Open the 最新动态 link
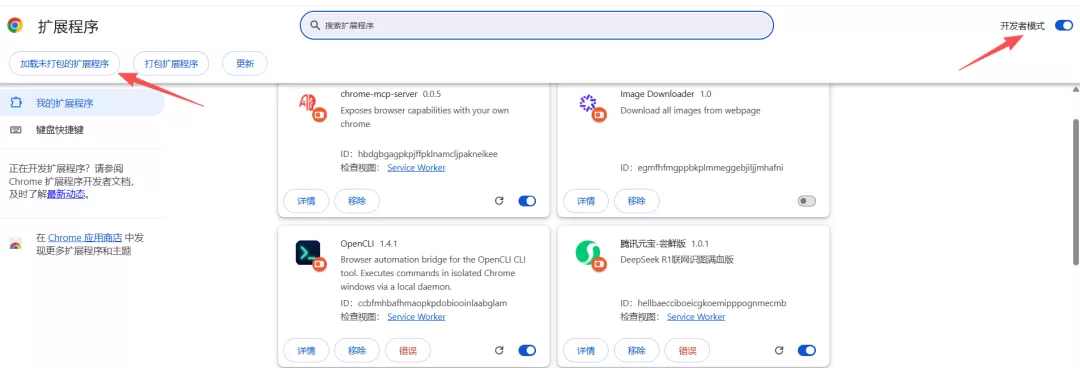The width and height of the screenshot is (1080, 368). coord(66,194)
